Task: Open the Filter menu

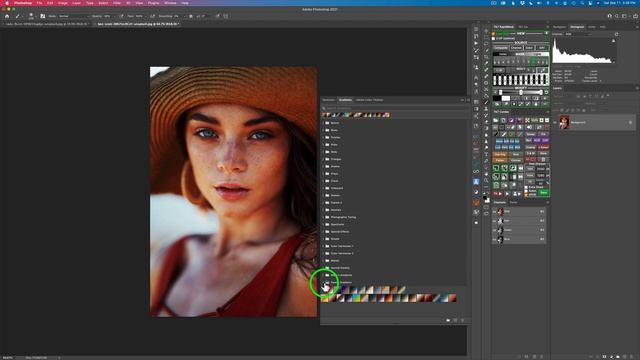Action: (x=117, y=3)
